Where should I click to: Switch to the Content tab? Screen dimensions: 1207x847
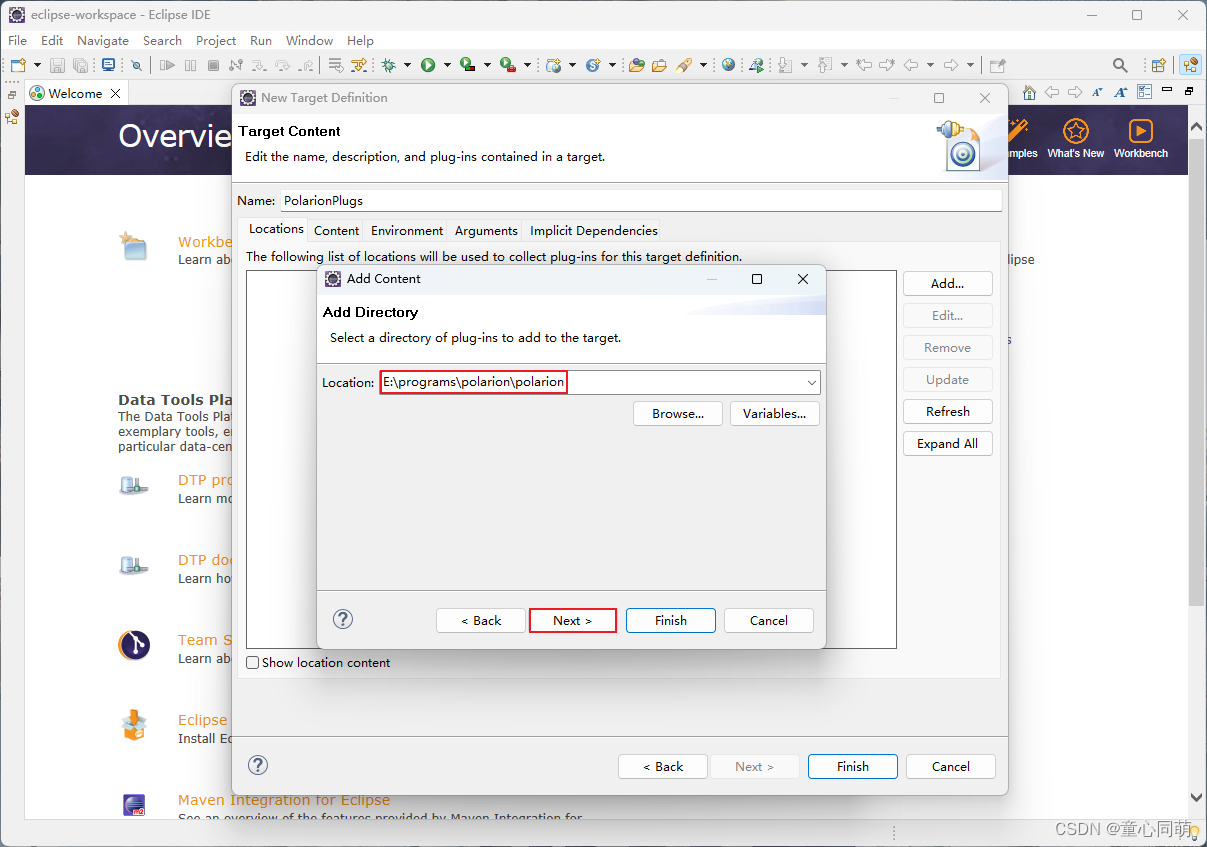click(x=336, y=230)
